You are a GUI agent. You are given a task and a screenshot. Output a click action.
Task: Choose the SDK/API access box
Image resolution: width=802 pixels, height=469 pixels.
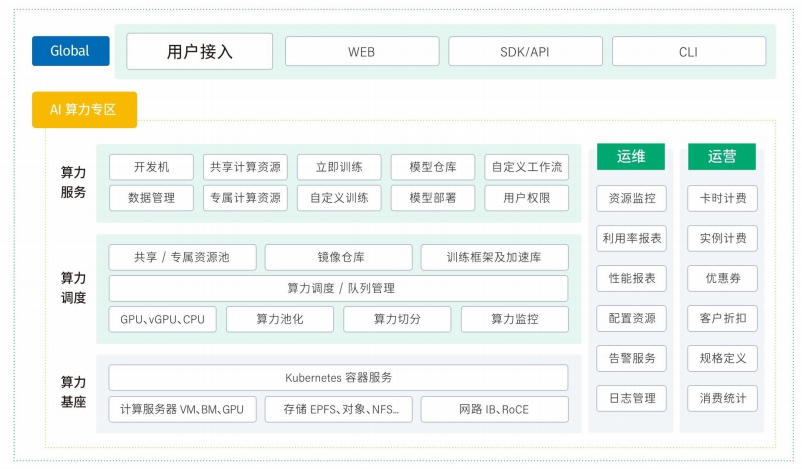525,52
